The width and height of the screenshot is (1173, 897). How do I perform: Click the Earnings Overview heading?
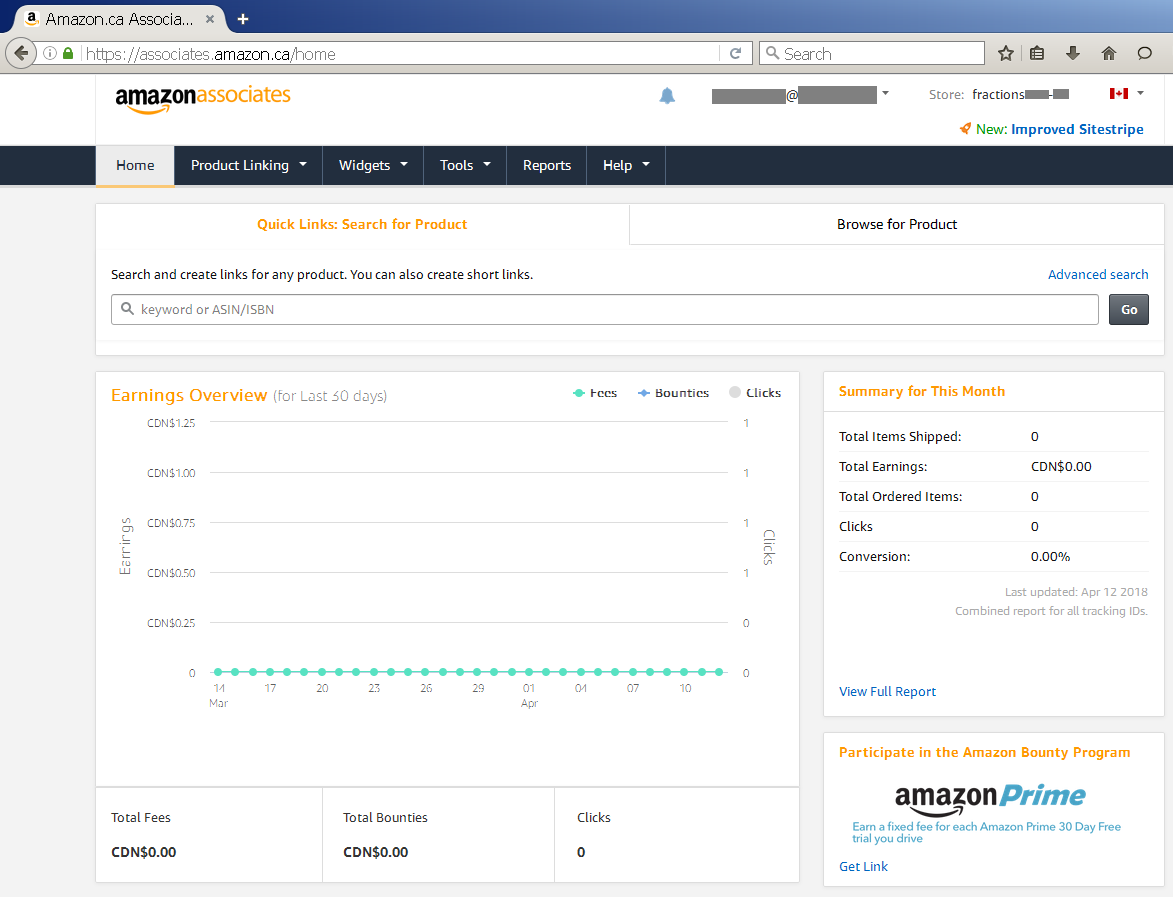click(189, 395)
